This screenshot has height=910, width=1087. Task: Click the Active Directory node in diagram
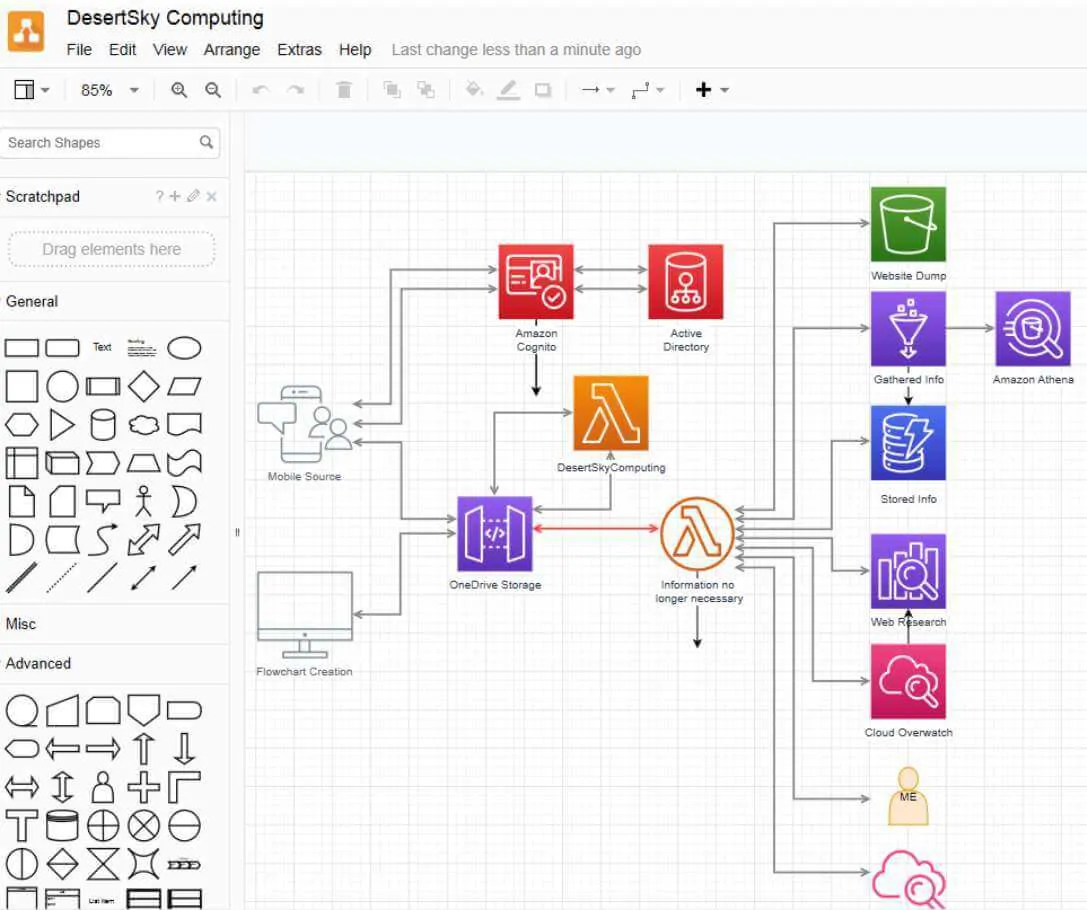pos(686,281)
